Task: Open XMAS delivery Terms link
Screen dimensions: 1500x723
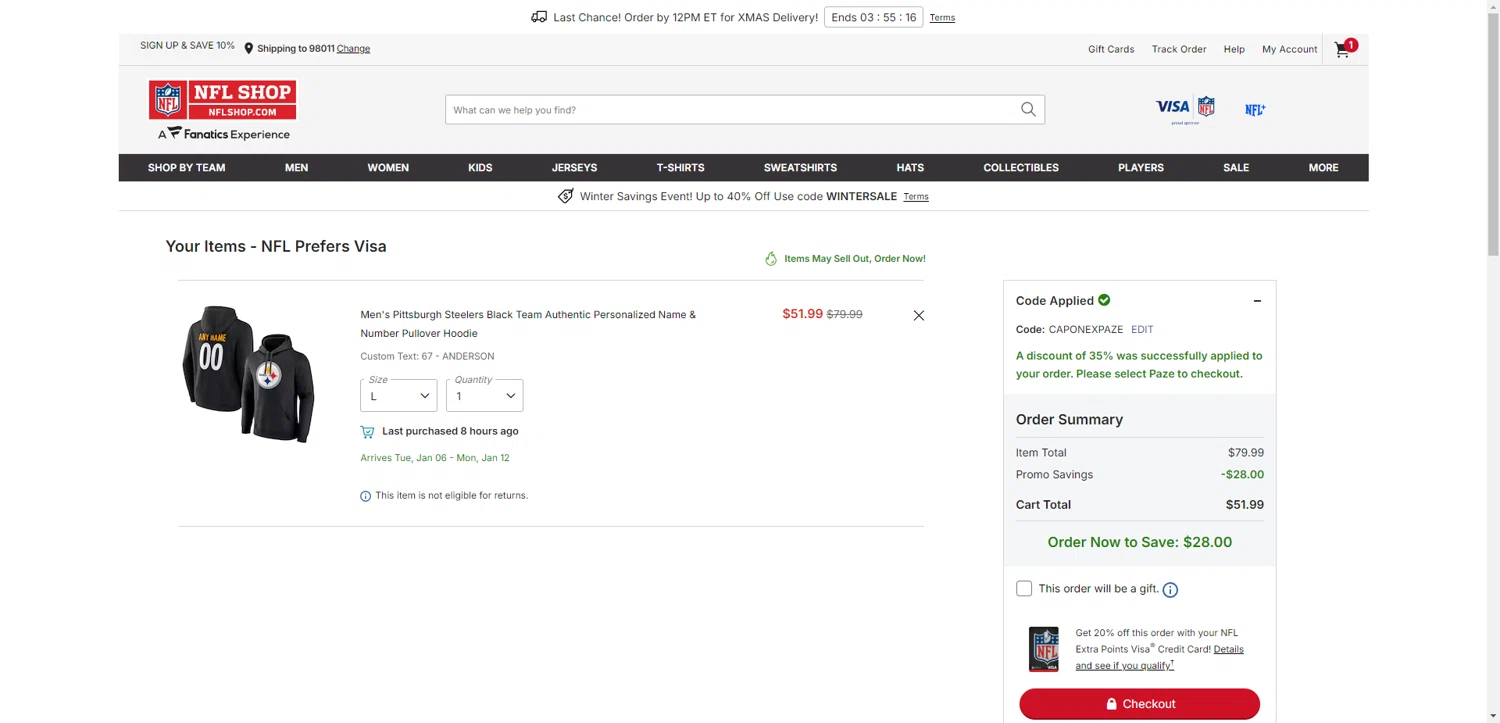Action: point(942,18)
